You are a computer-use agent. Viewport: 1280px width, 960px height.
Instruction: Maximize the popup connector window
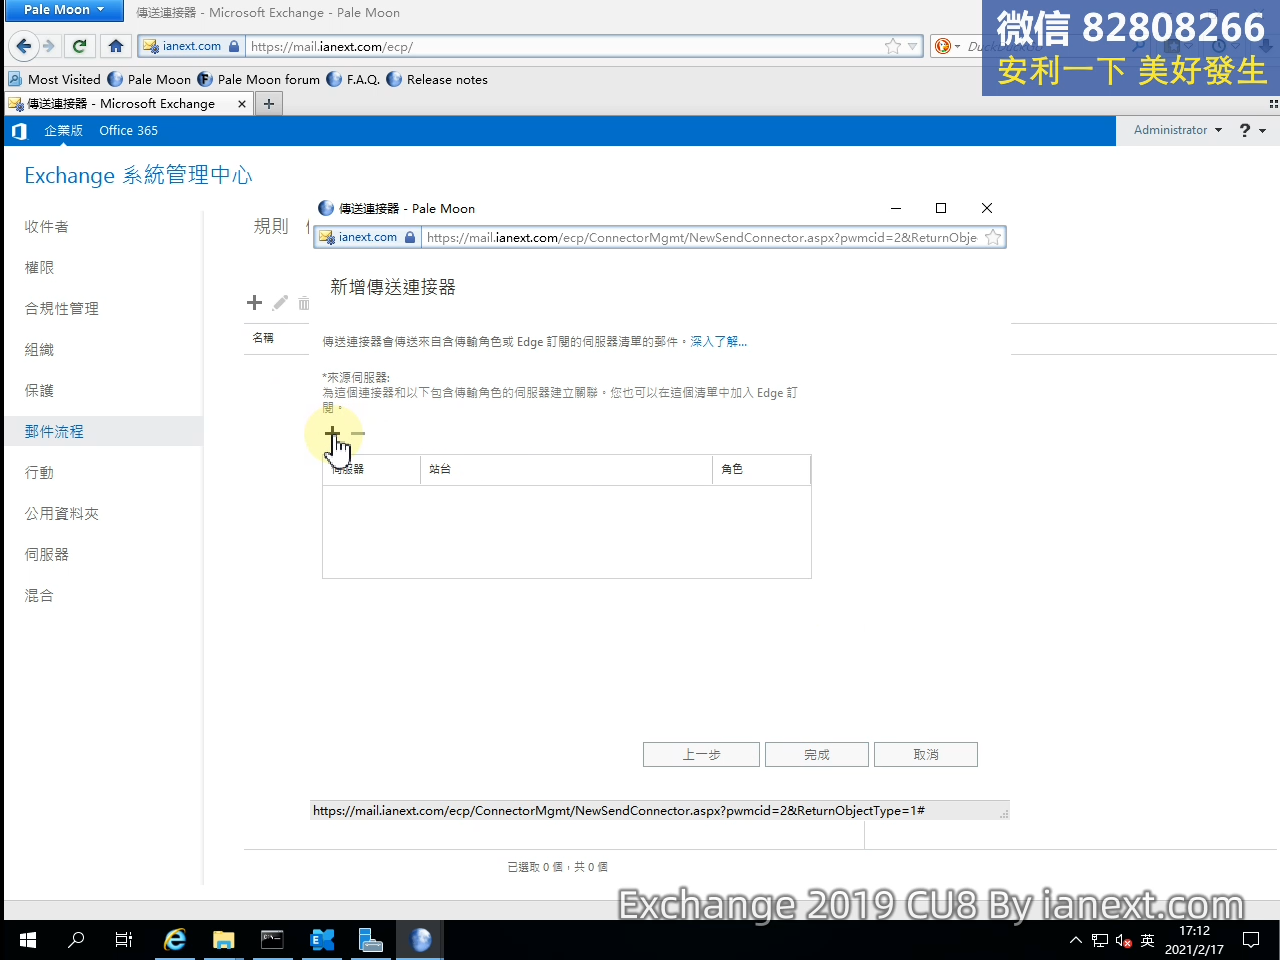(940, 208)
